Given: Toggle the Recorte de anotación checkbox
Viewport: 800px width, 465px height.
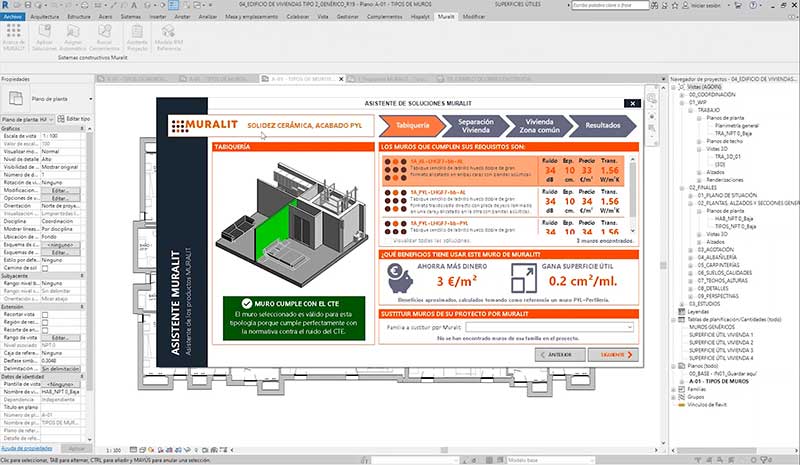Looking at the screenshot, I should point(45,330).
